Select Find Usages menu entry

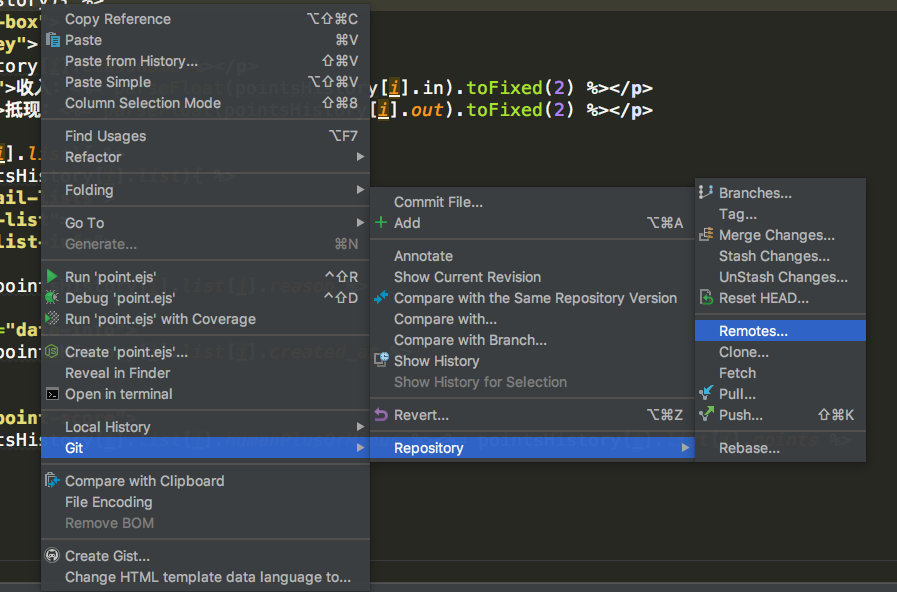[x=105, y=136]
